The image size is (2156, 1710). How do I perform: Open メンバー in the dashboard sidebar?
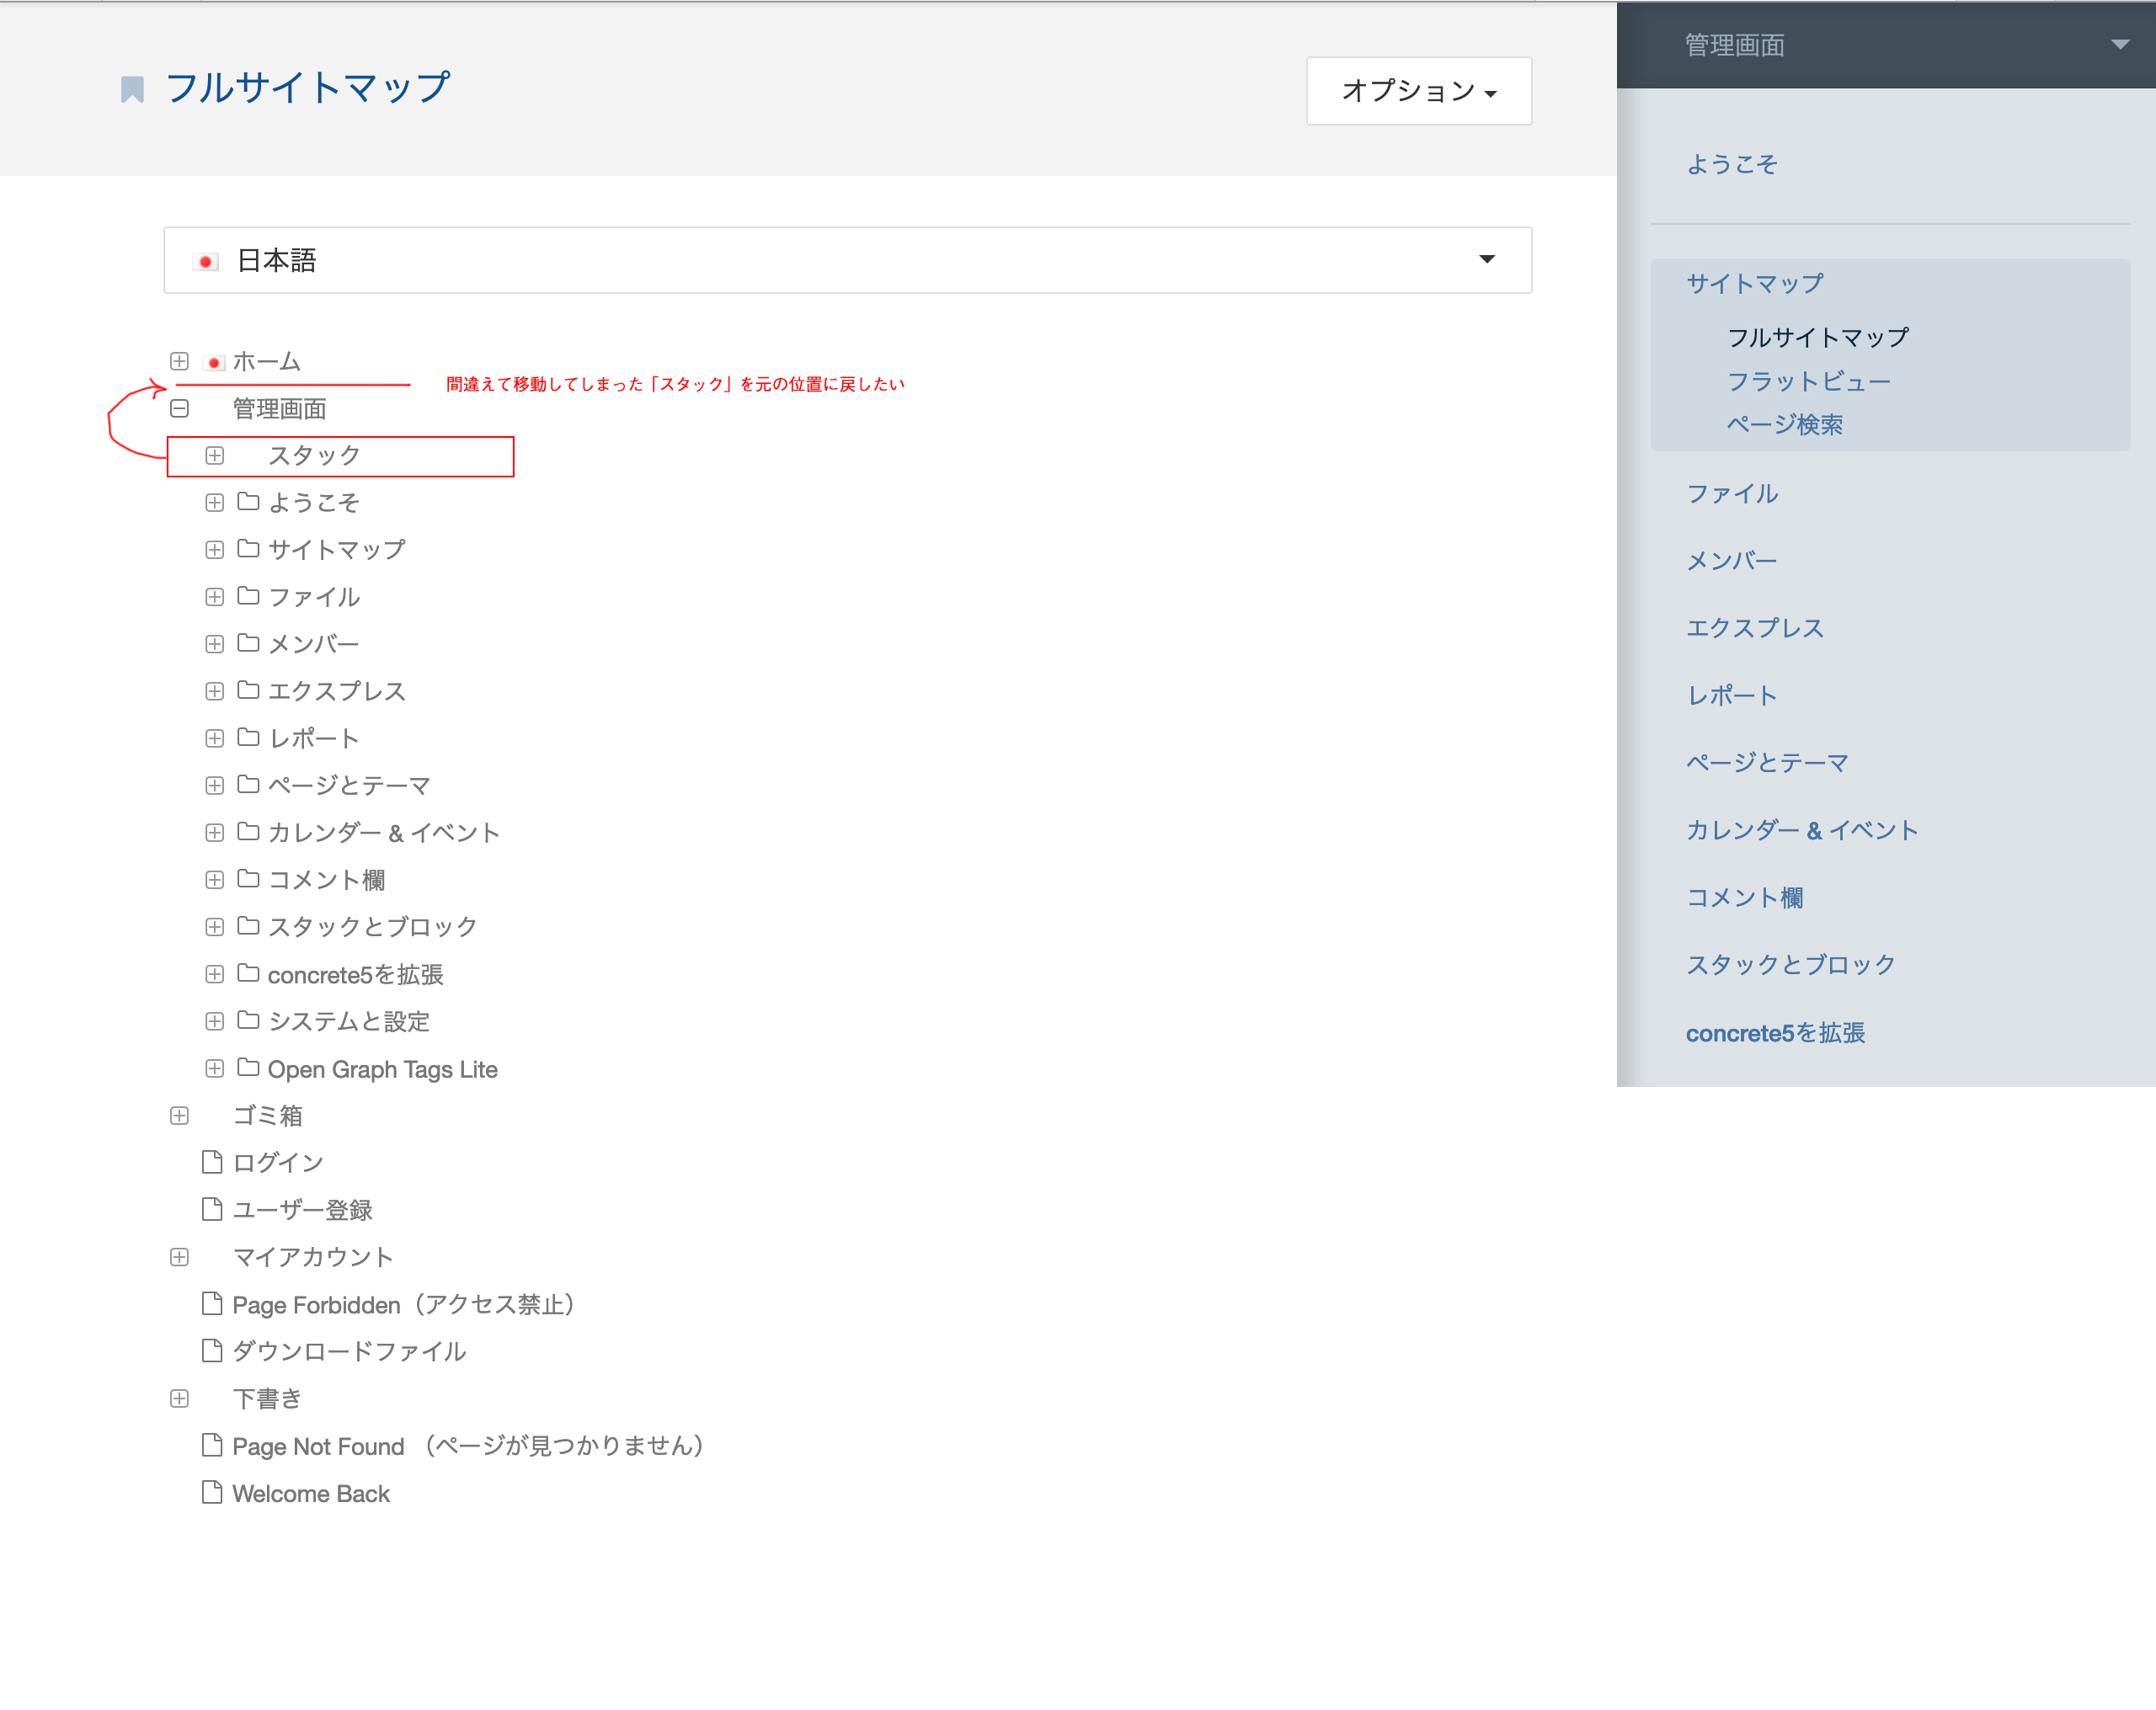click(x=1732, y=561)
